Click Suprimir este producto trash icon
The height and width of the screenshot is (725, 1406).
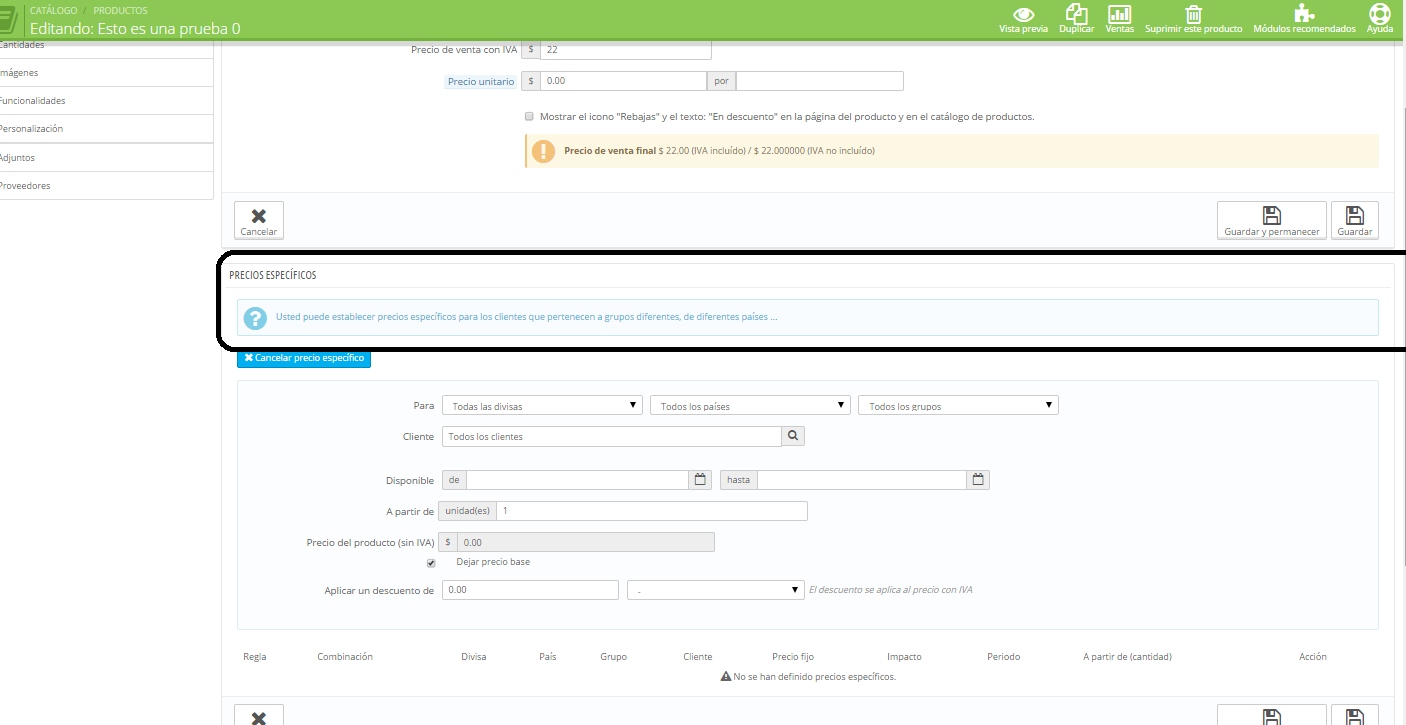[x=1193, y=14]
